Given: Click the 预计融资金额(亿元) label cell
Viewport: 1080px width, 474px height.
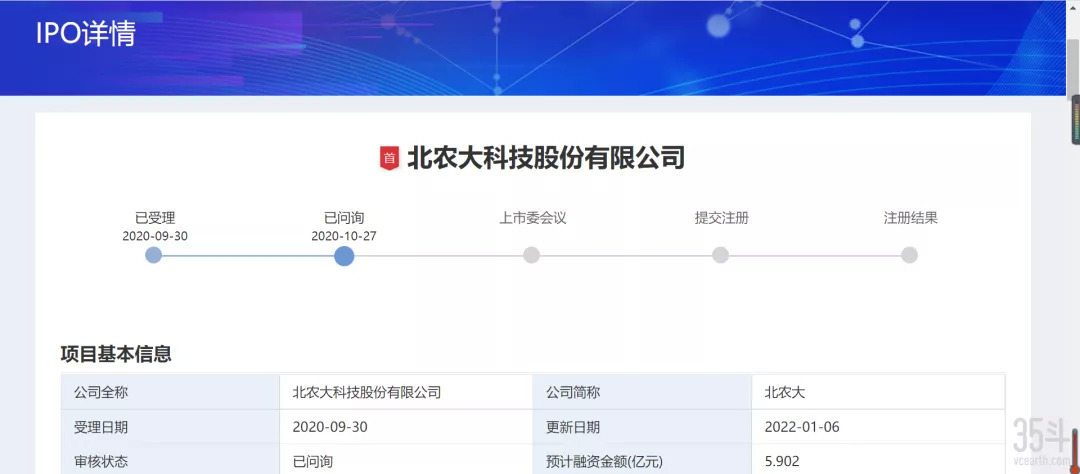Looking at the screenshot, I should pyautogui.click(x=642, y=460).
